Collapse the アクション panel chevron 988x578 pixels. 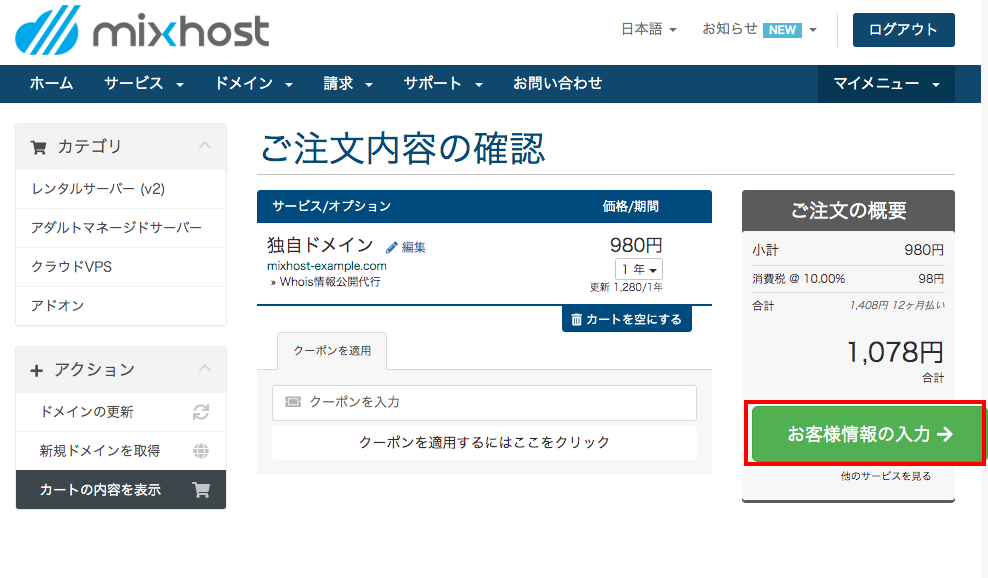click(205, 368)
